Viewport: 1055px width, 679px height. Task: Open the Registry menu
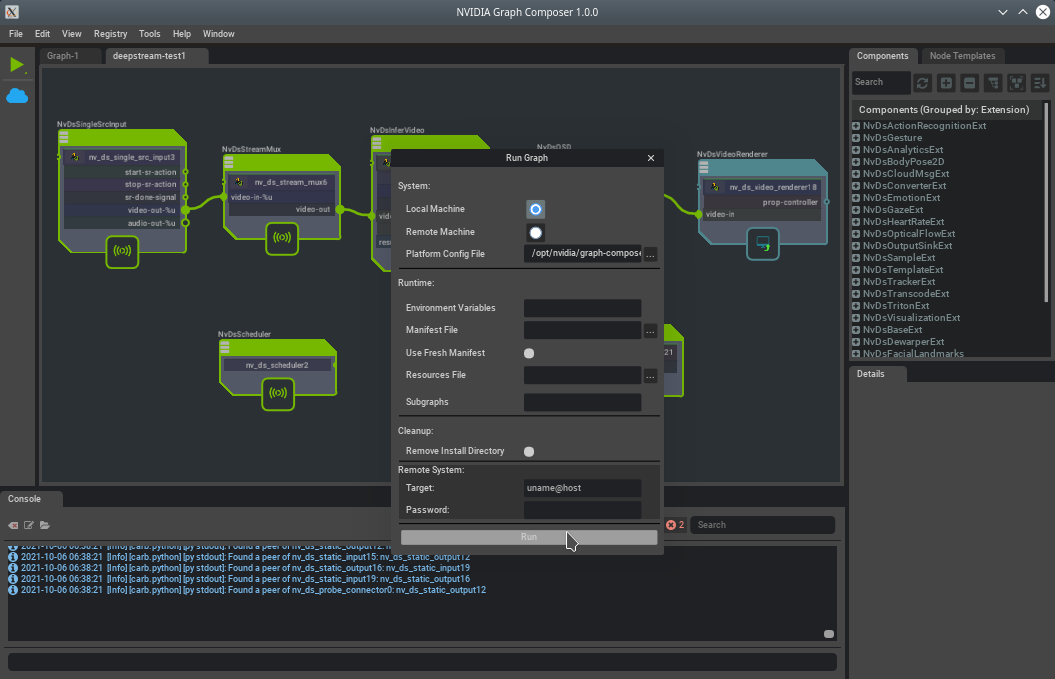(110, 34)
